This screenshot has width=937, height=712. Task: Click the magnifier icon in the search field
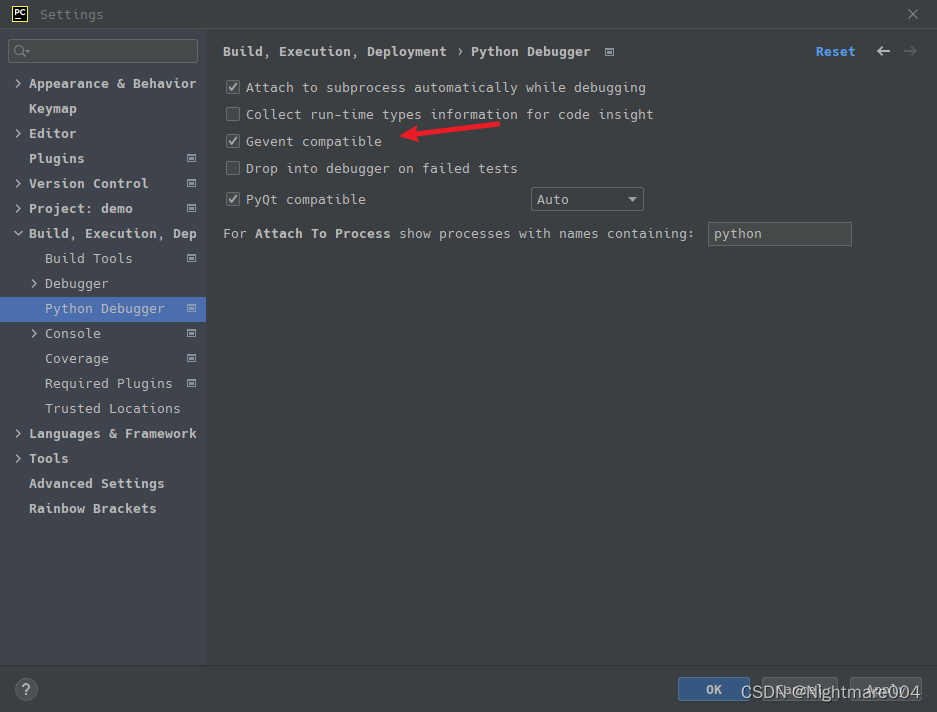click(x=20, y=50)
